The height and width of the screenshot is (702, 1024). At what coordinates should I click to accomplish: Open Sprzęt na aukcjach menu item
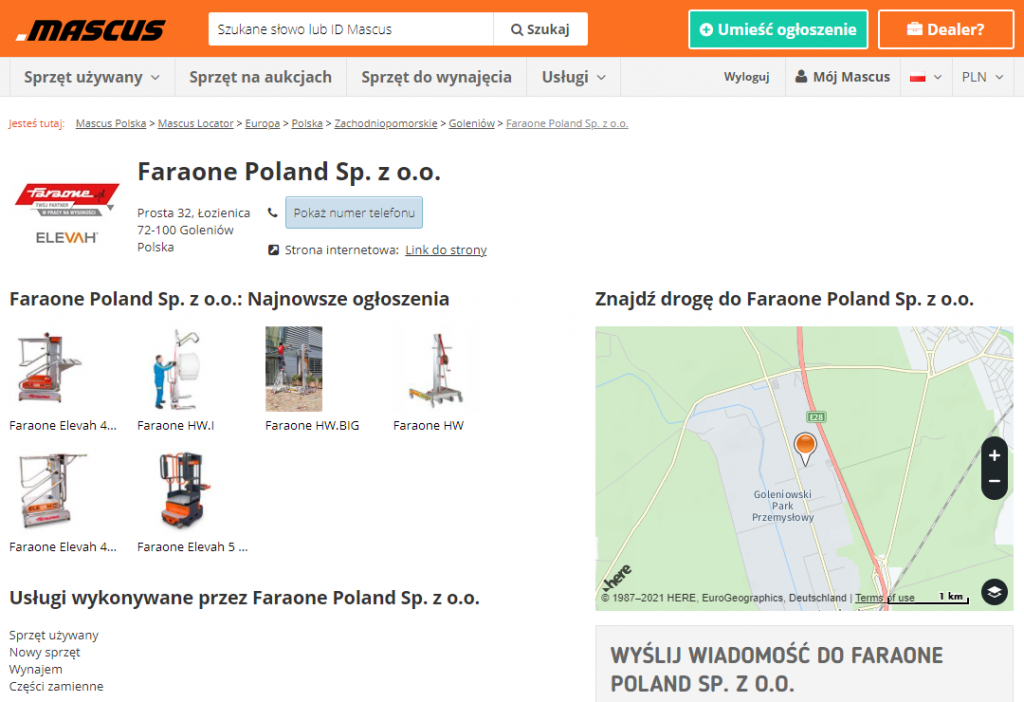[x=261, y=77]
